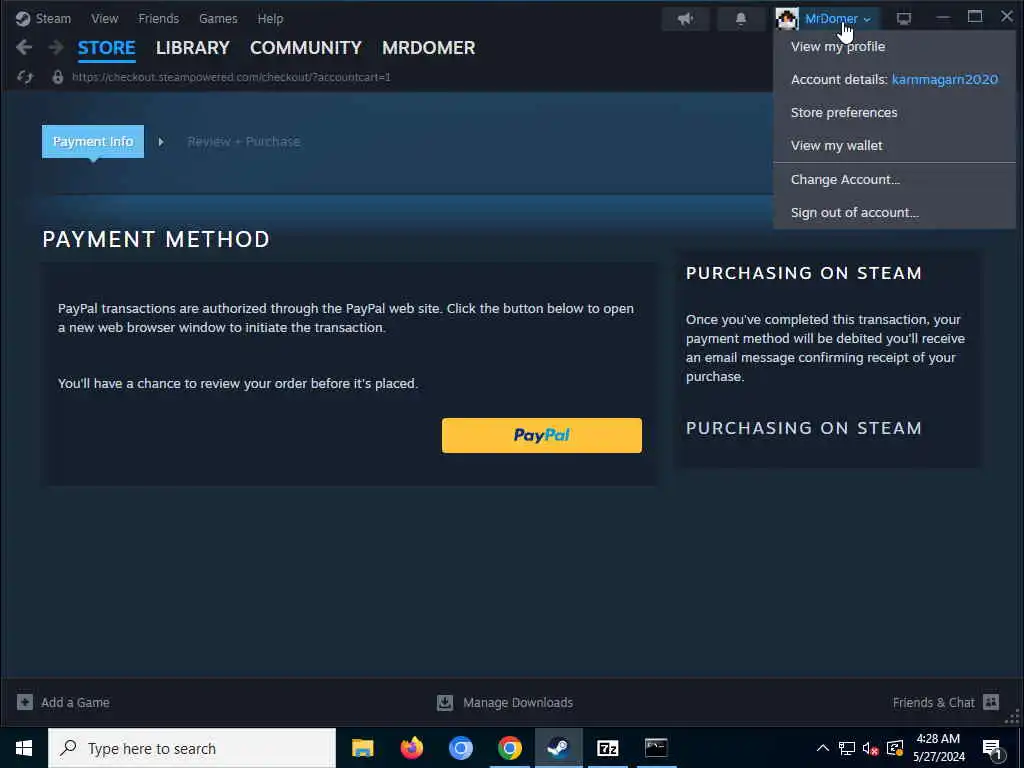Open the Friends menu
Viewport: 1024px width, 768px height.
(159, 18)
